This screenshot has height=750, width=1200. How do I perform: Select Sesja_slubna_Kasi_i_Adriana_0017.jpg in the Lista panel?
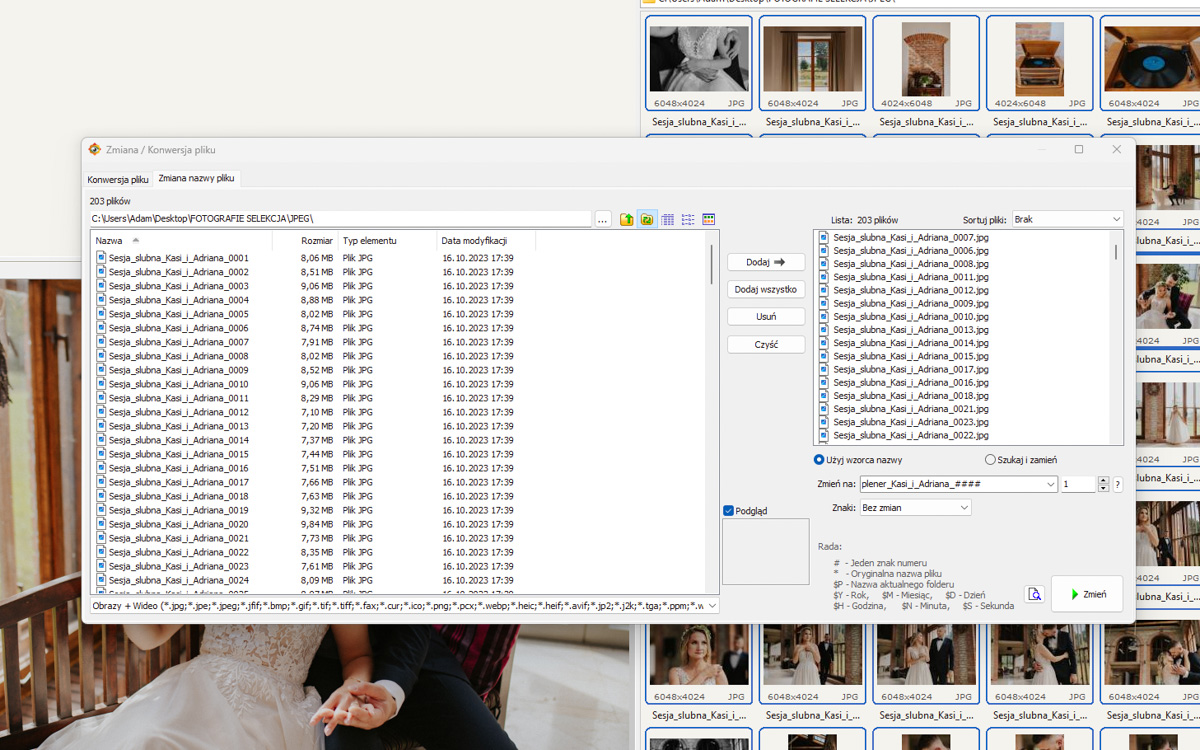click(910, 369)
